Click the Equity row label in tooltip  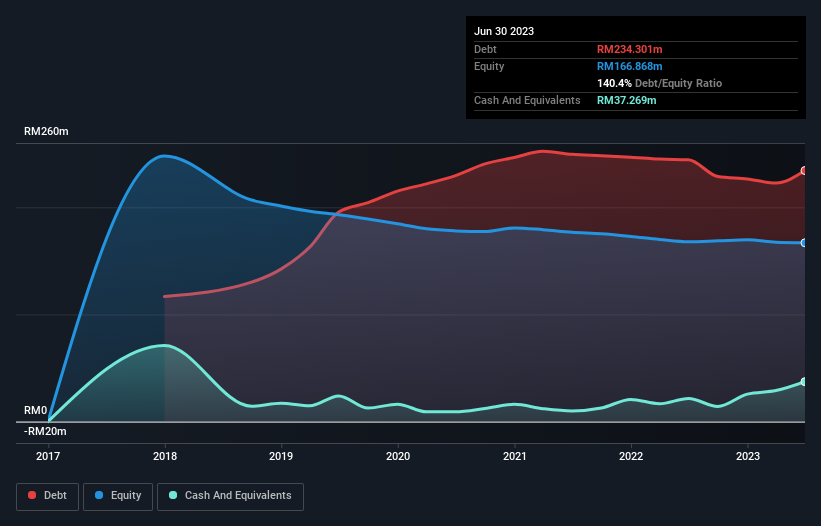point(489,66)
